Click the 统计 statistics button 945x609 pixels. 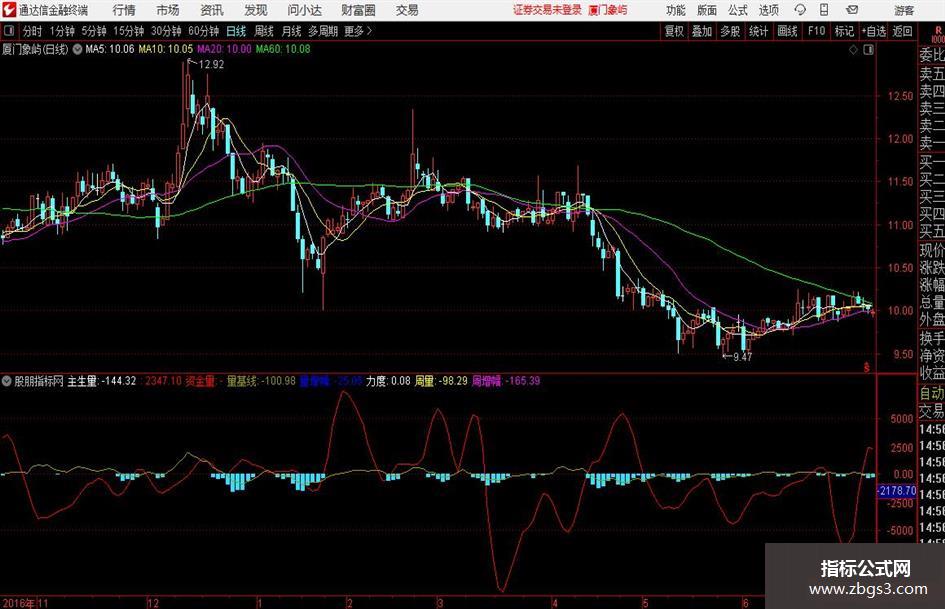(x=759, y=31)
